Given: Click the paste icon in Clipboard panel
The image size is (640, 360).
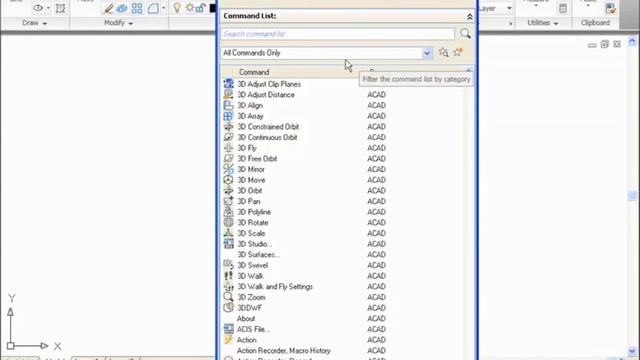Looking at the screenshot, I should [610, 8].
